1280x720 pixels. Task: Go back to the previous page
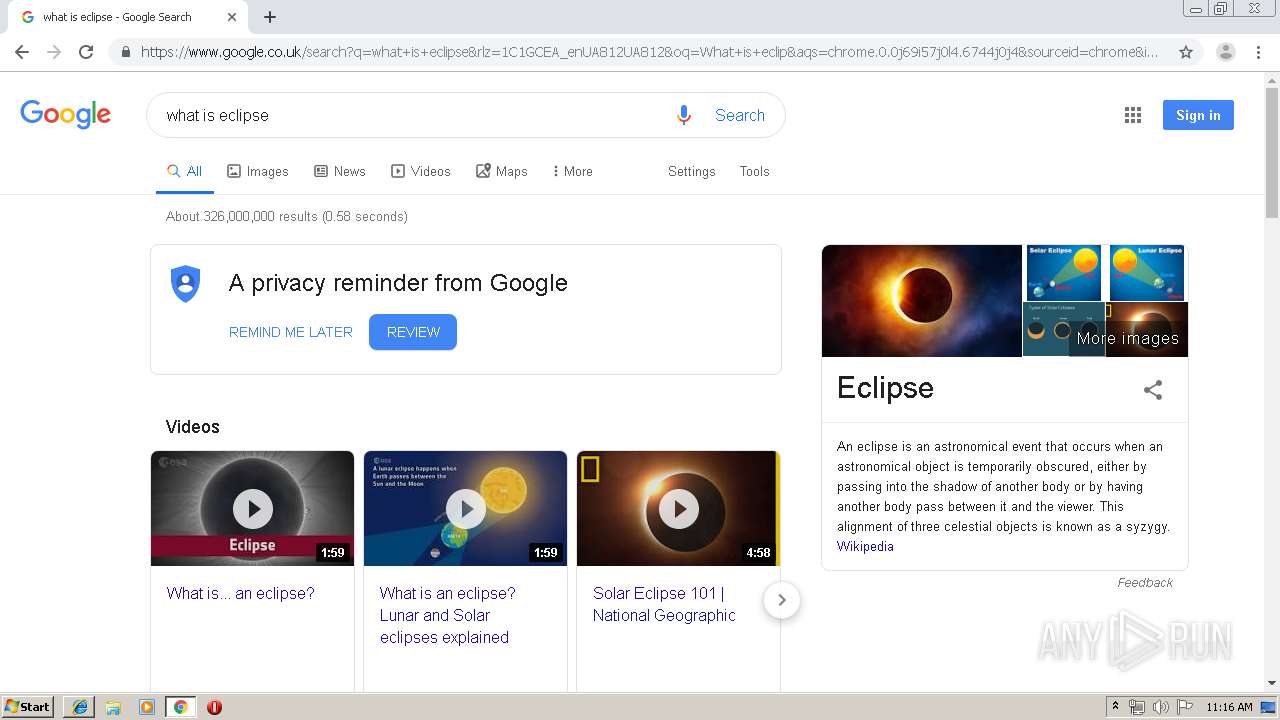tap(22, 52)
